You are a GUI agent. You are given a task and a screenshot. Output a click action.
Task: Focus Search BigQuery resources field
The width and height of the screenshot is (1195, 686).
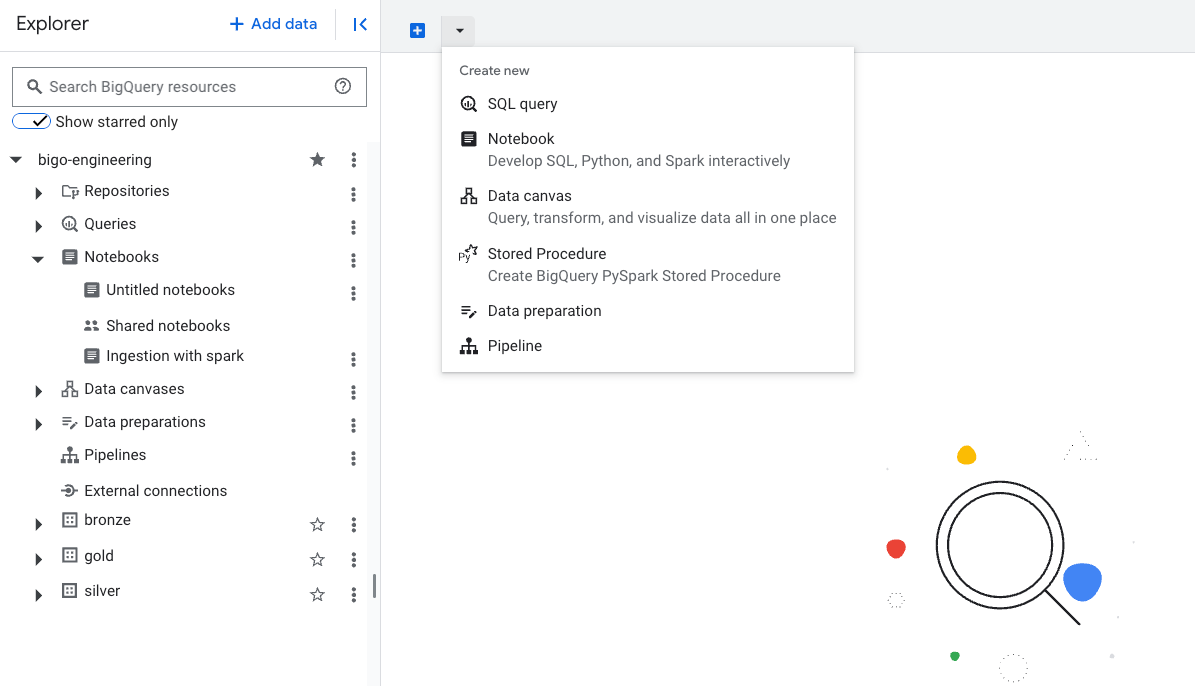[189, 87]
